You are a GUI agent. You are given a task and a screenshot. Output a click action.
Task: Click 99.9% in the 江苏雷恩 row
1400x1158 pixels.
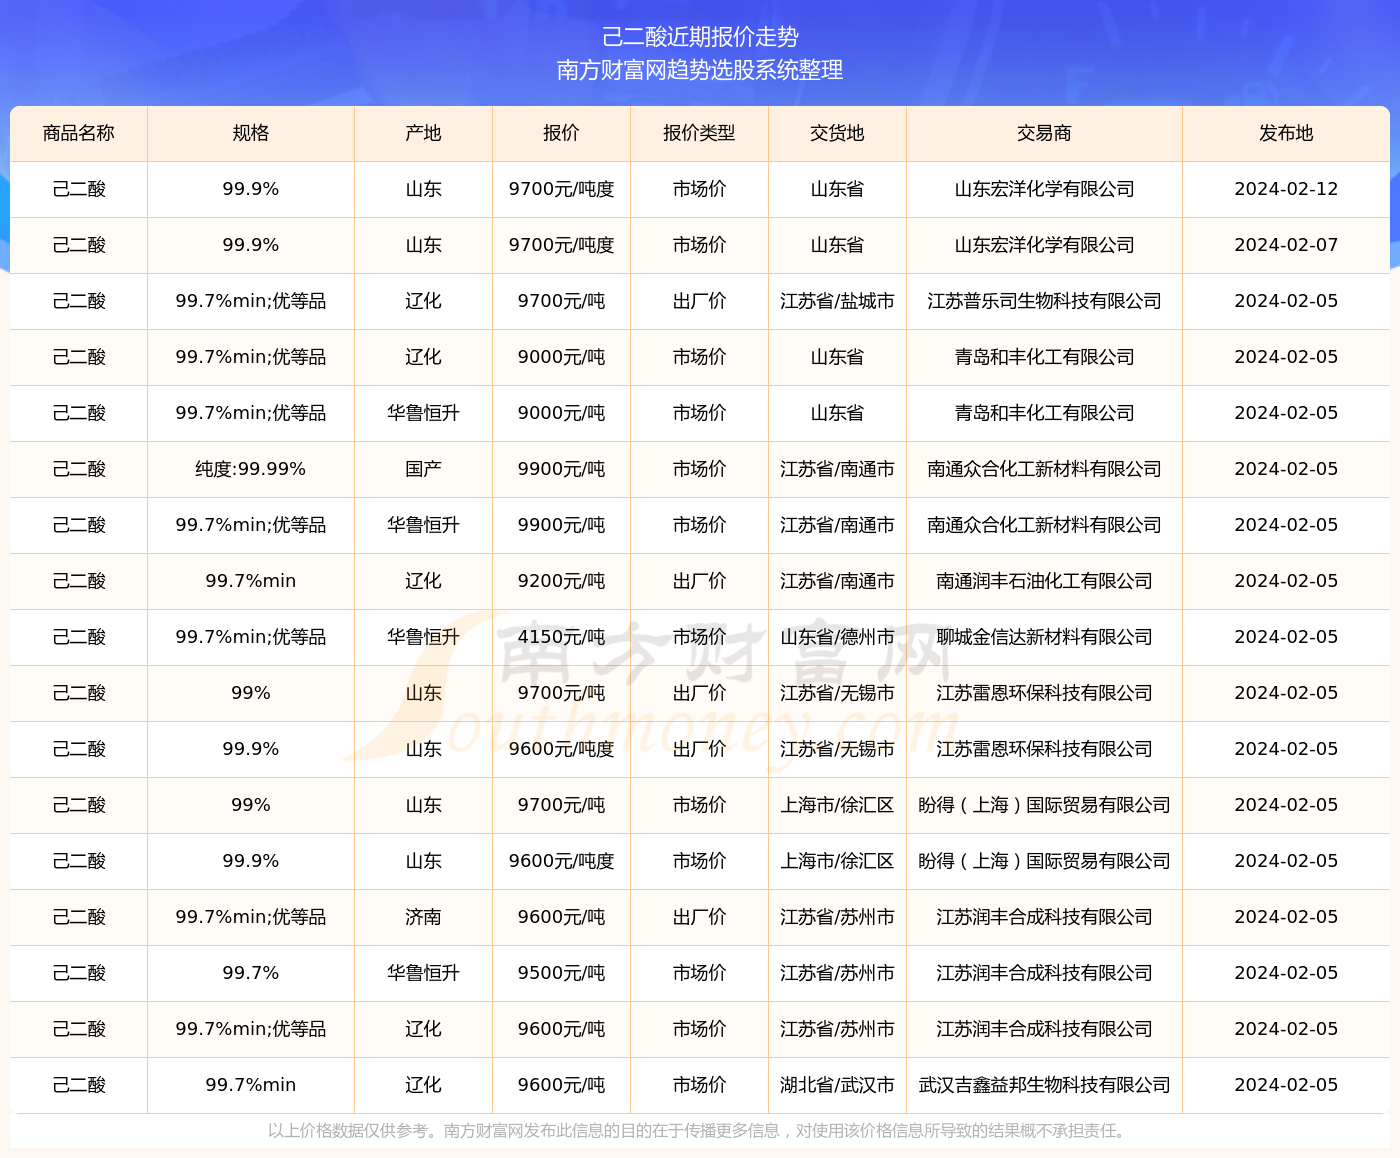click(x=251, y=749)
